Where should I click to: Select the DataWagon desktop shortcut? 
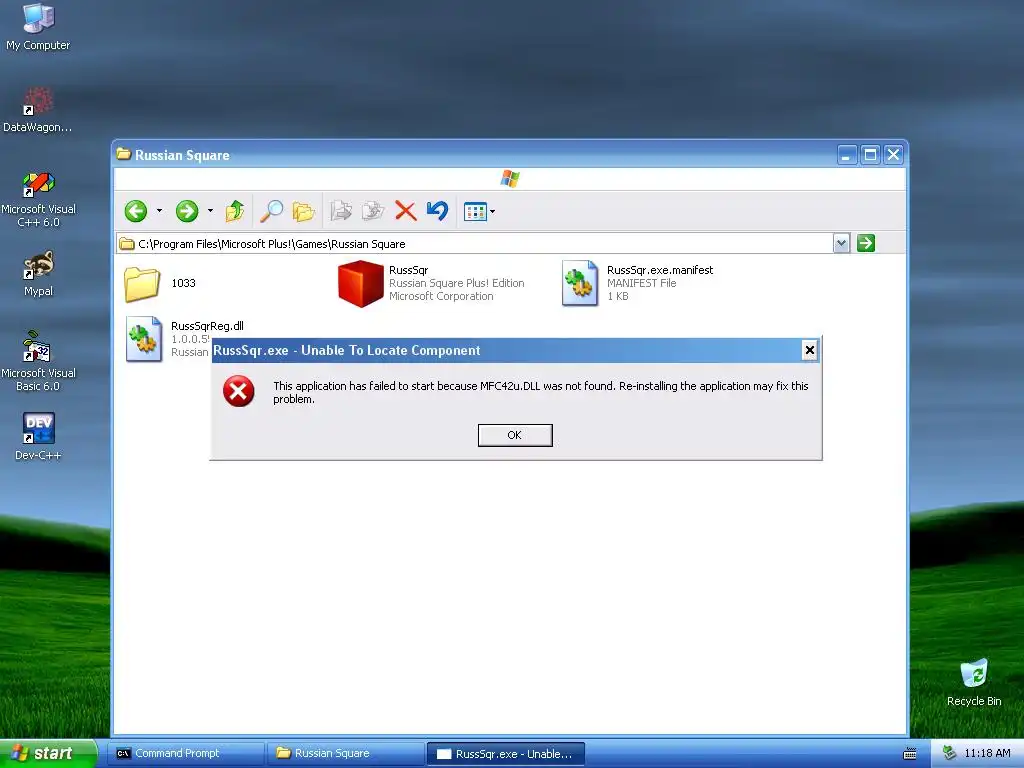[x=38, y=110]
